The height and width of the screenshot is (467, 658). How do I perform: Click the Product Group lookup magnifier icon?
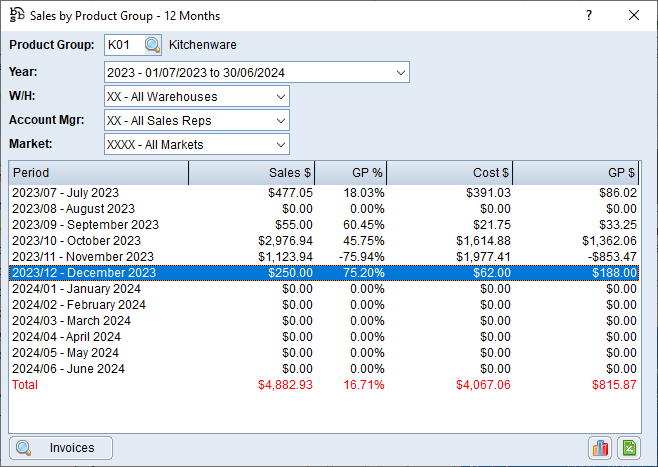pos(152,45)
